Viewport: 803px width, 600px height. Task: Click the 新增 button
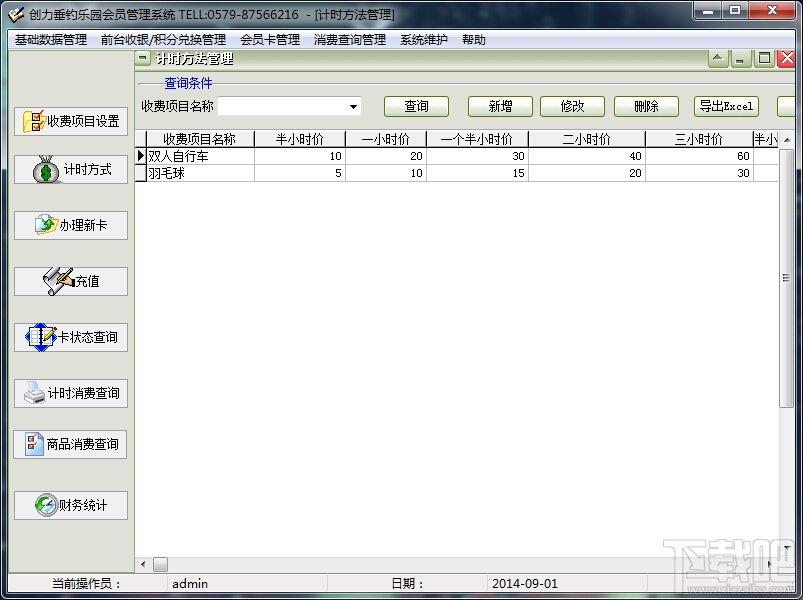(501, 106)
